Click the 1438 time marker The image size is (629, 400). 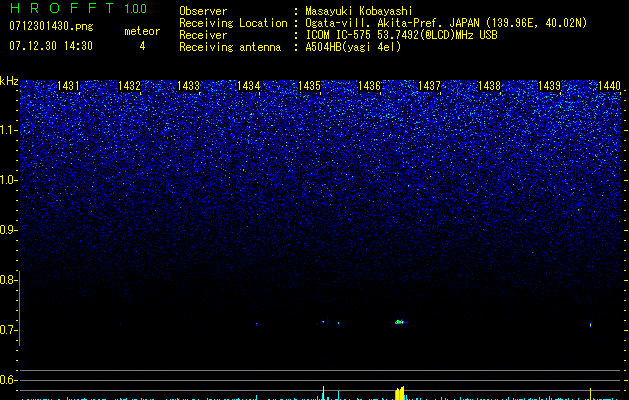(489, 86)
